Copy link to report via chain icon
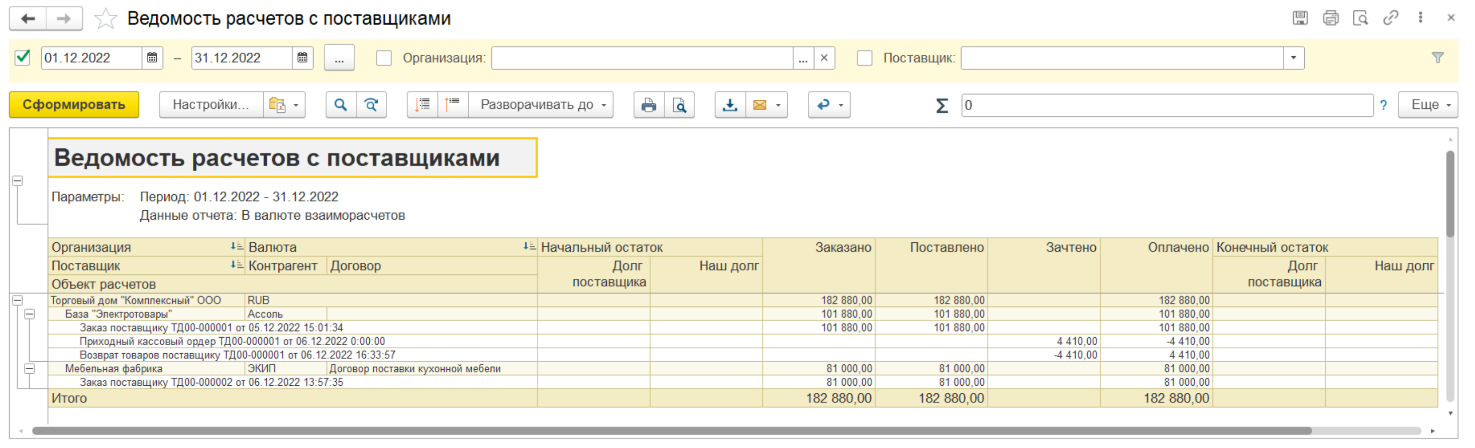 pyautogui.click(x=1390, y=18)
